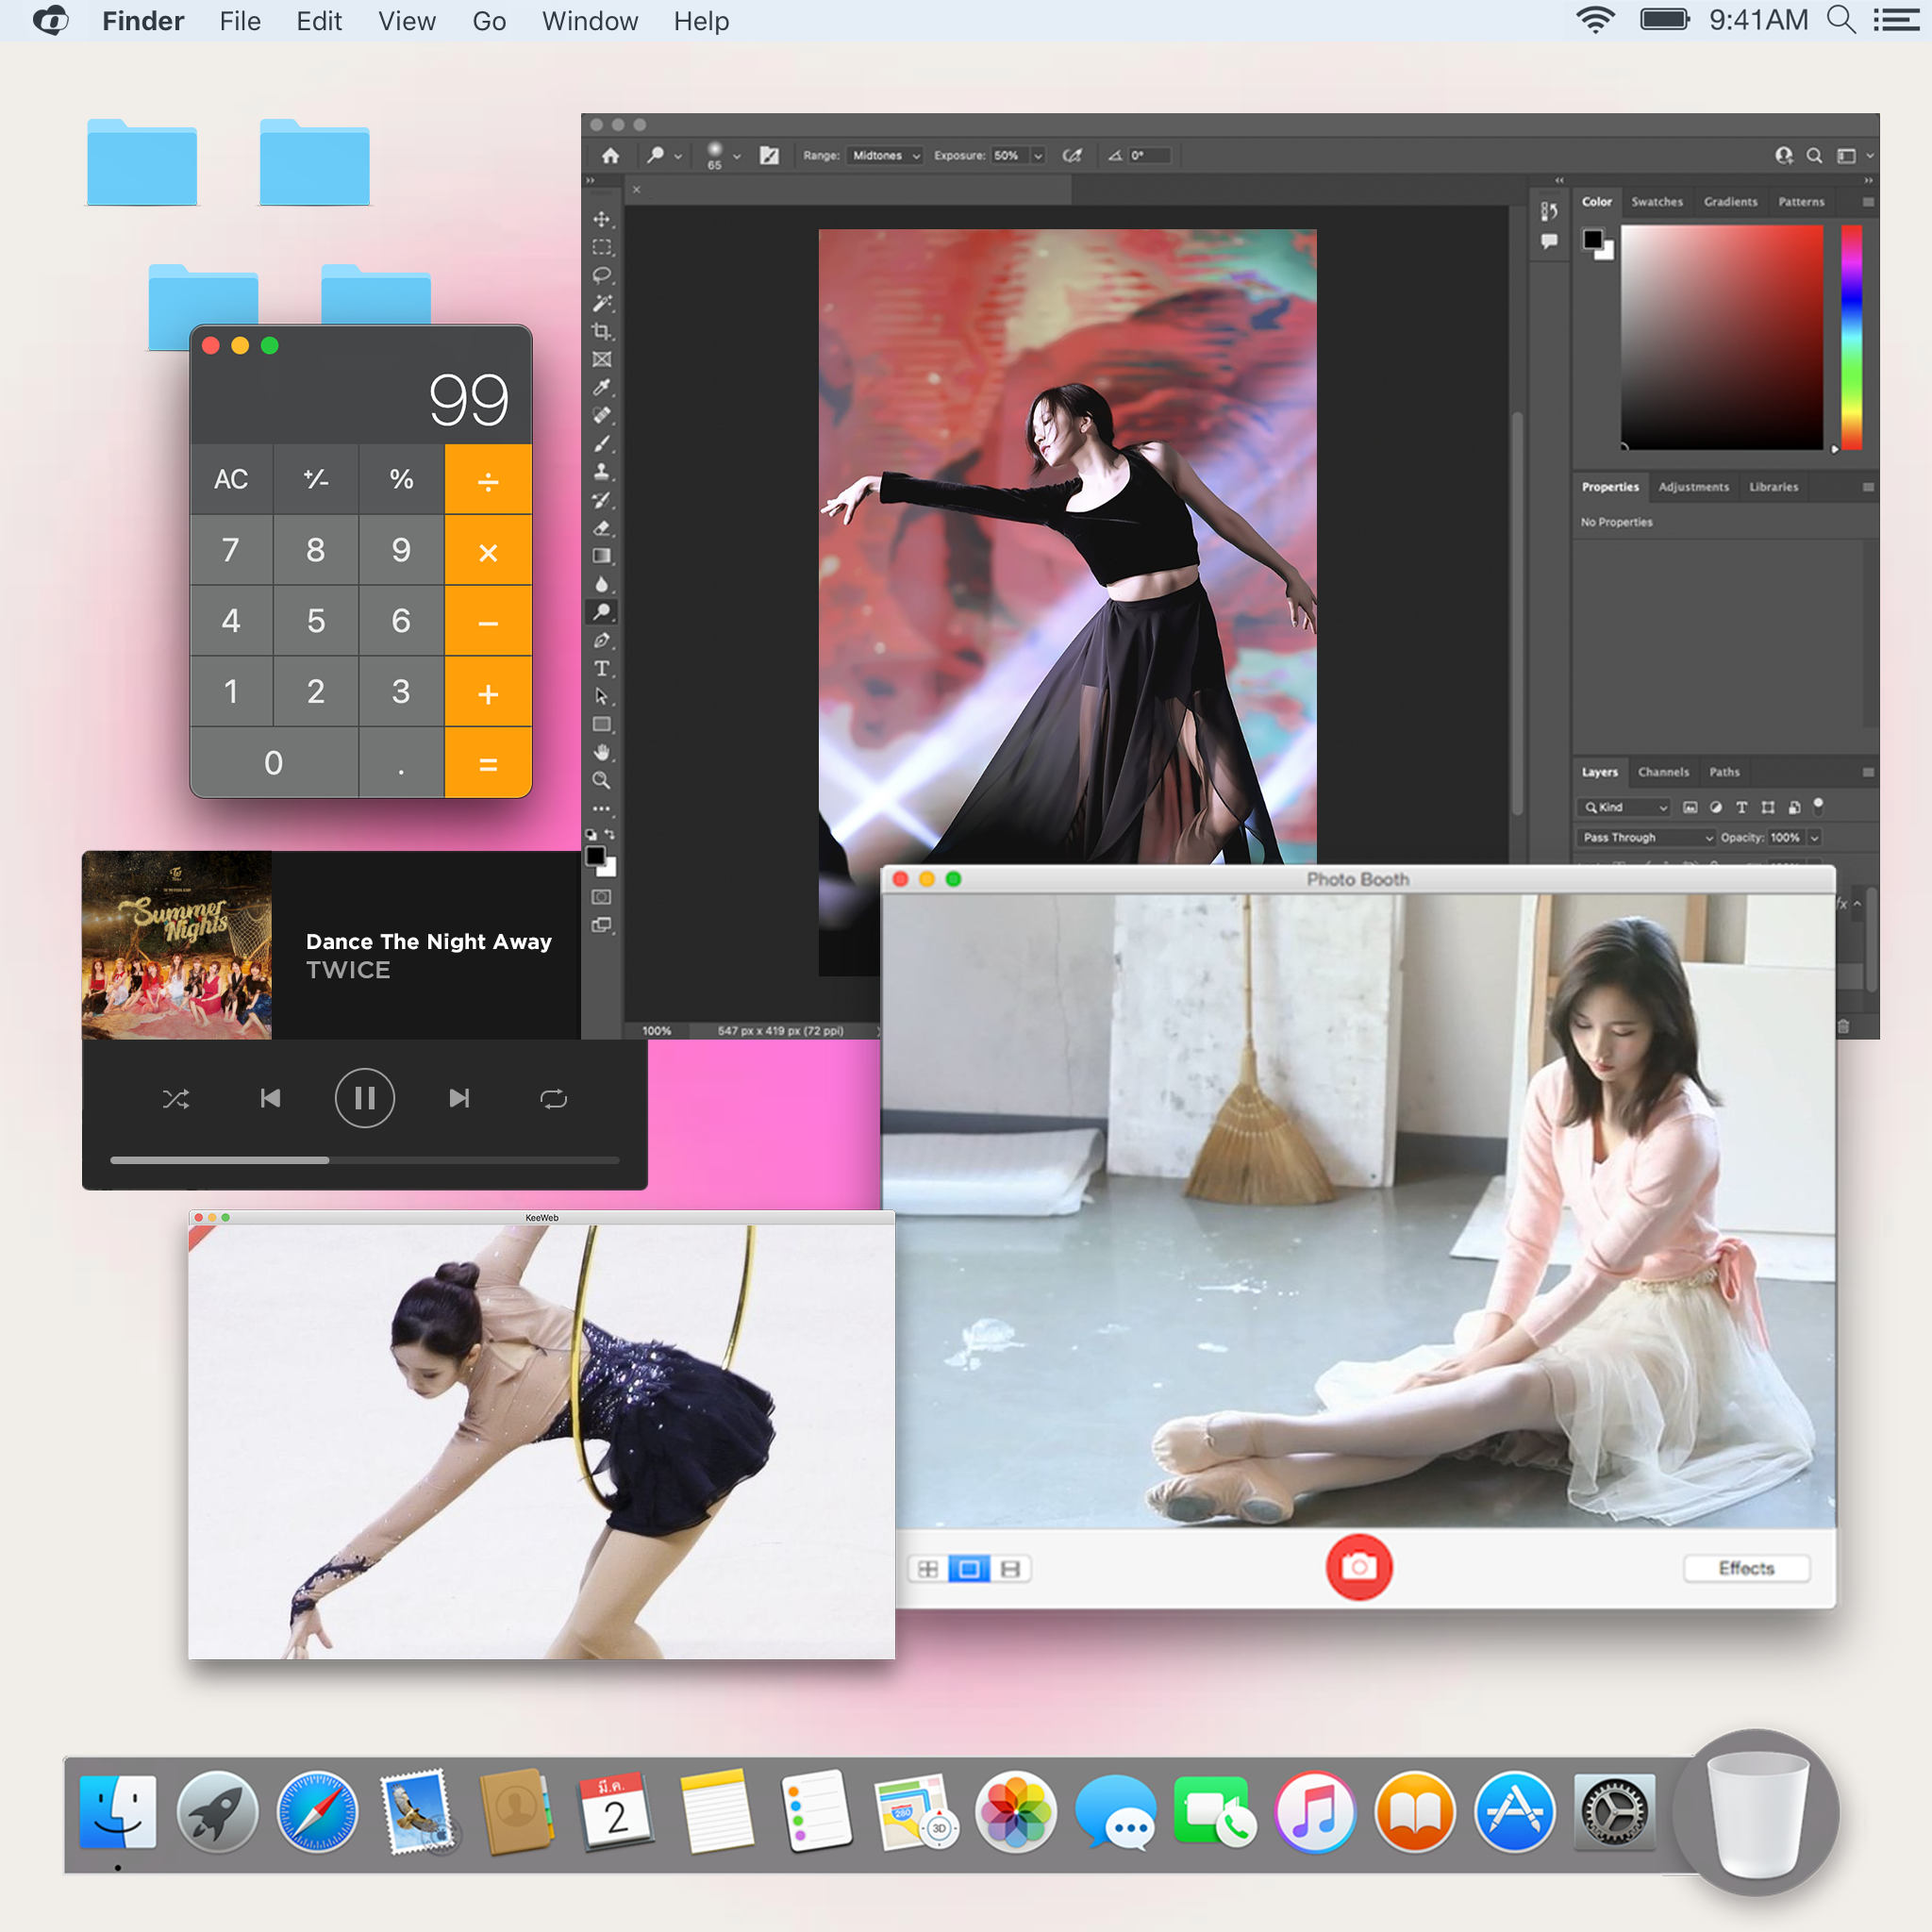Toggle shuffle in the music player

pos(176,1099)
